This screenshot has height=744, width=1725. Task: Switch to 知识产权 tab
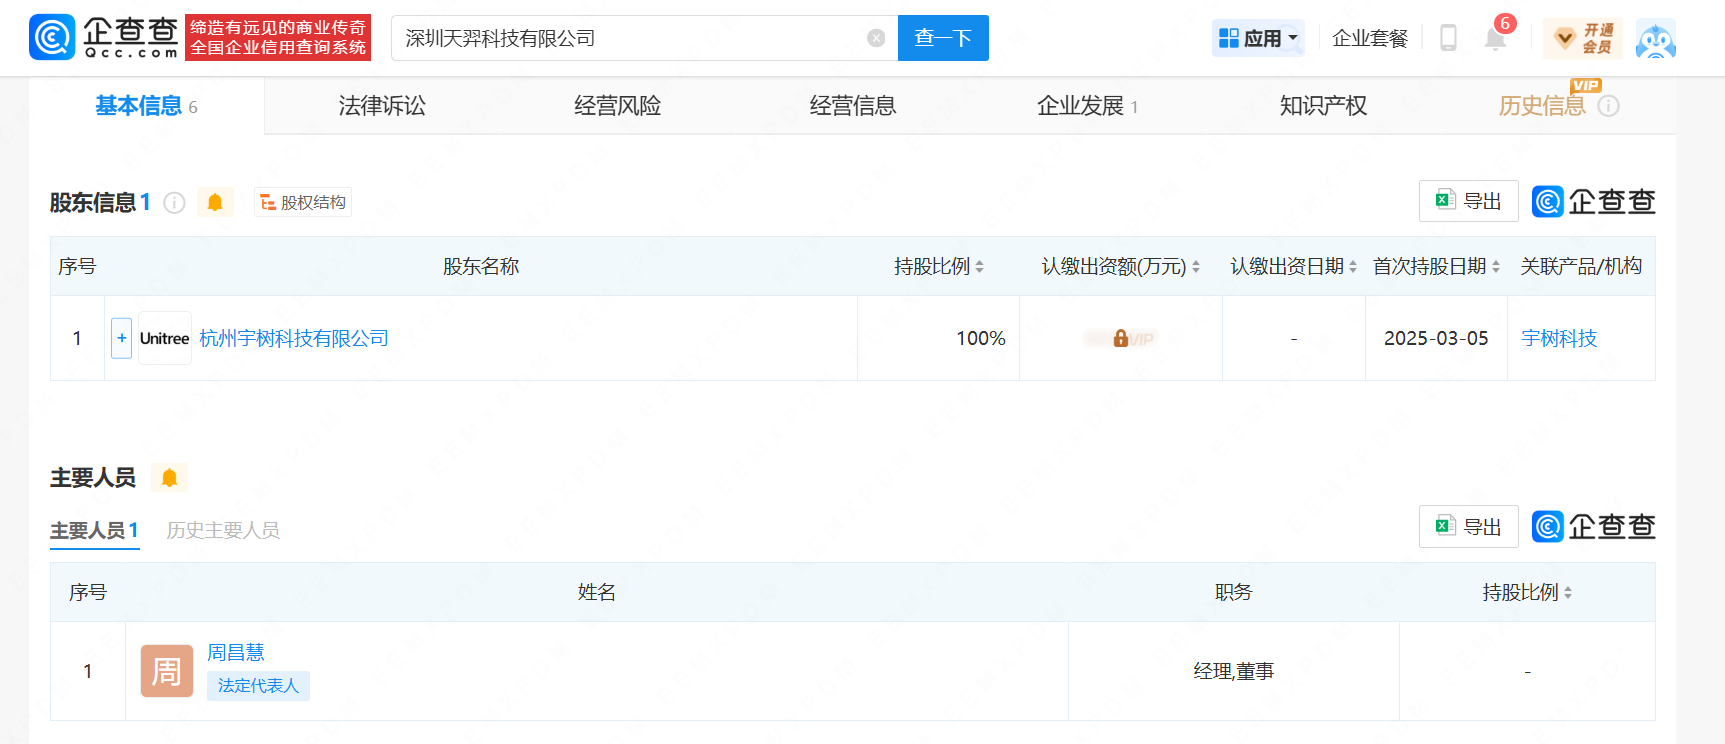click(x=1323, y=106)
